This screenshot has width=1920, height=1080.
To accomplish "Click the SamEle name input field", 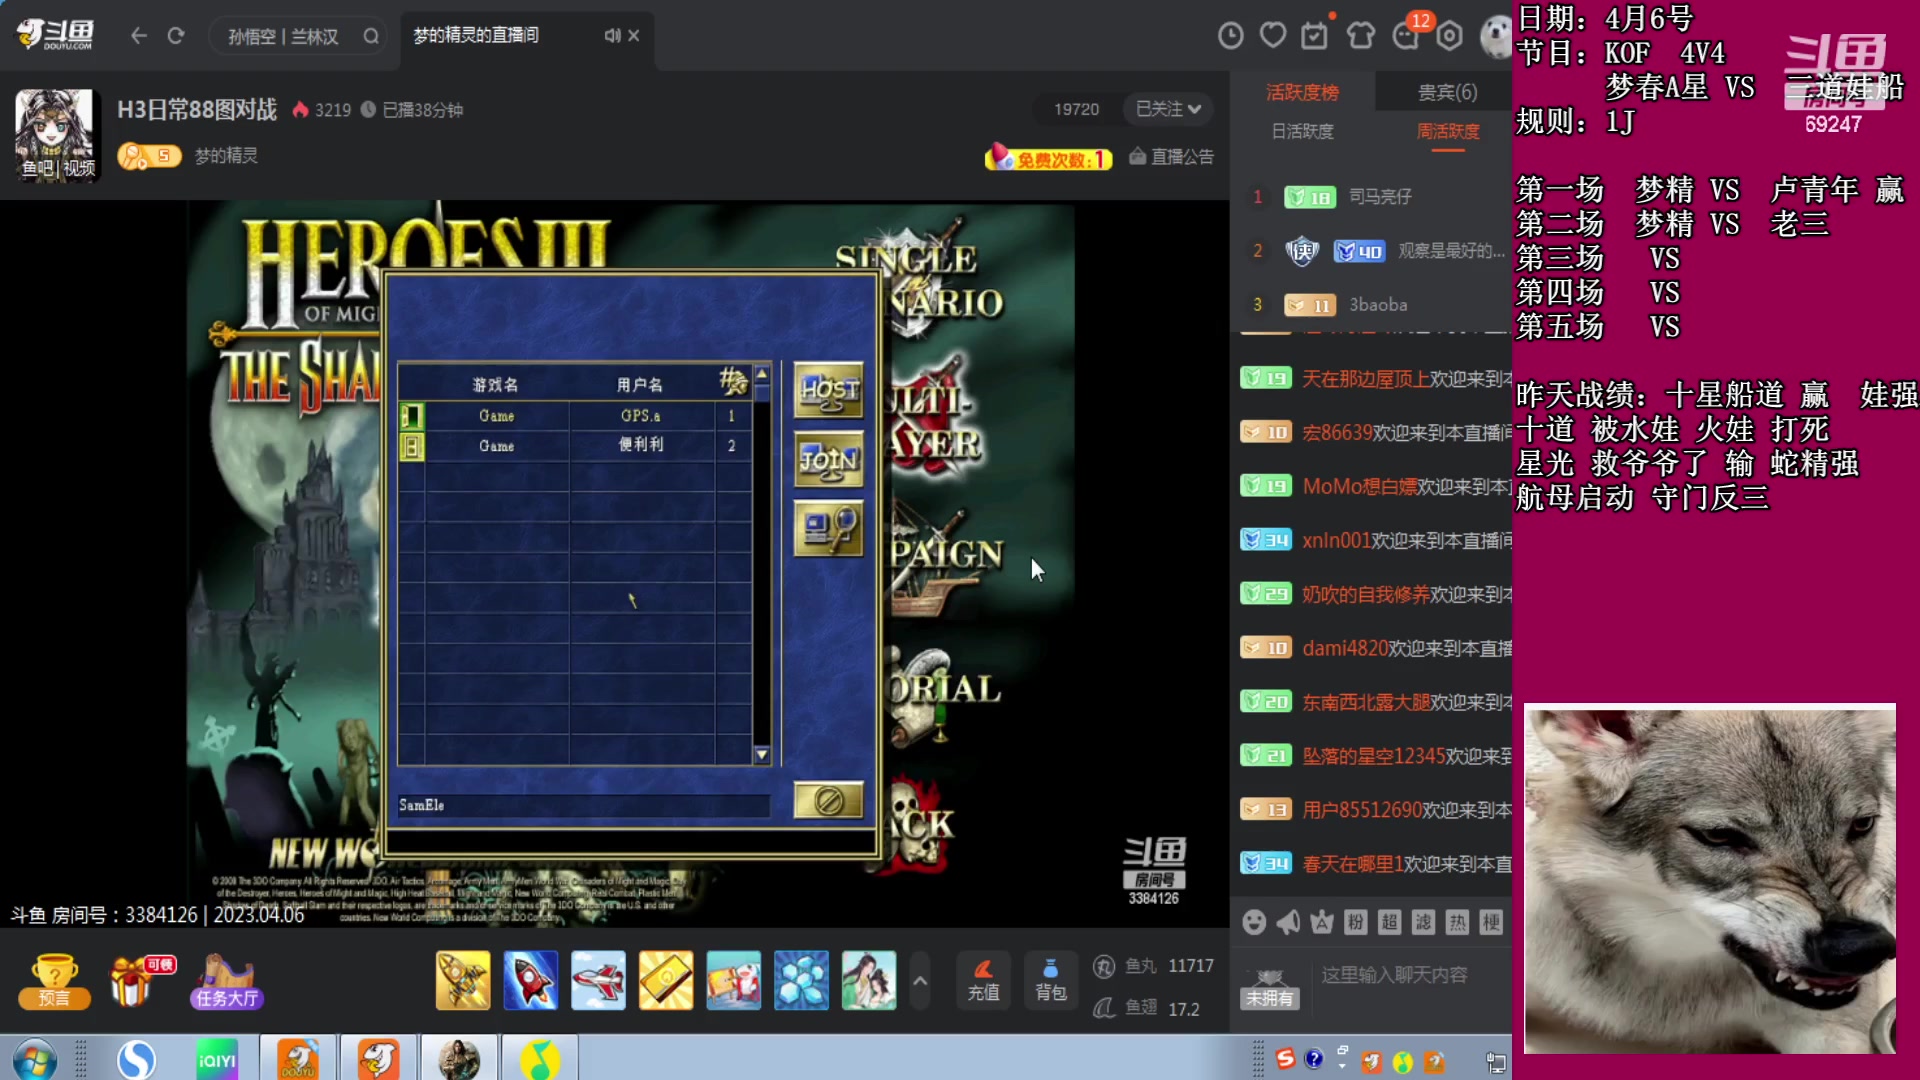I will [584, 805].
